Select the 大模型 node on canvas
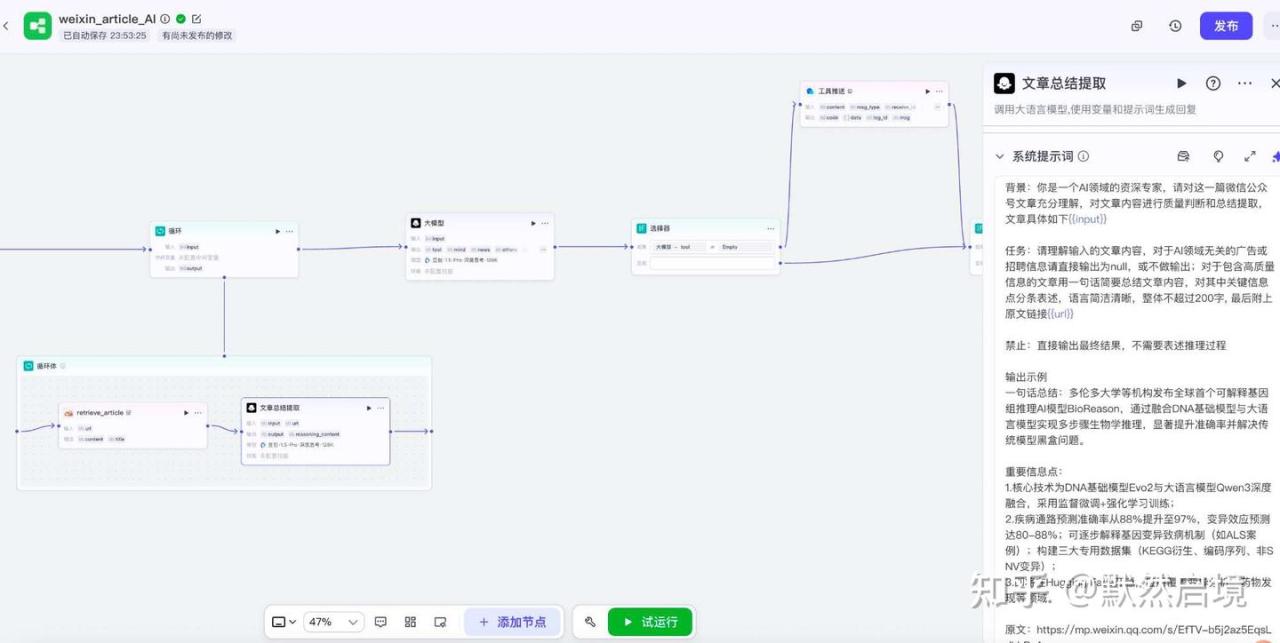This screenshot has width=1280, height=643. (479, 246)
